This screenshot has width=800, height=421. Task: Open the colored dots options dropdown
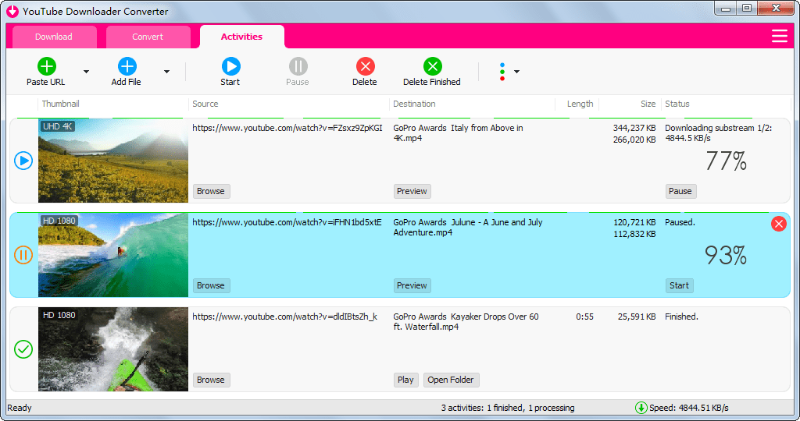click(509, 71)
